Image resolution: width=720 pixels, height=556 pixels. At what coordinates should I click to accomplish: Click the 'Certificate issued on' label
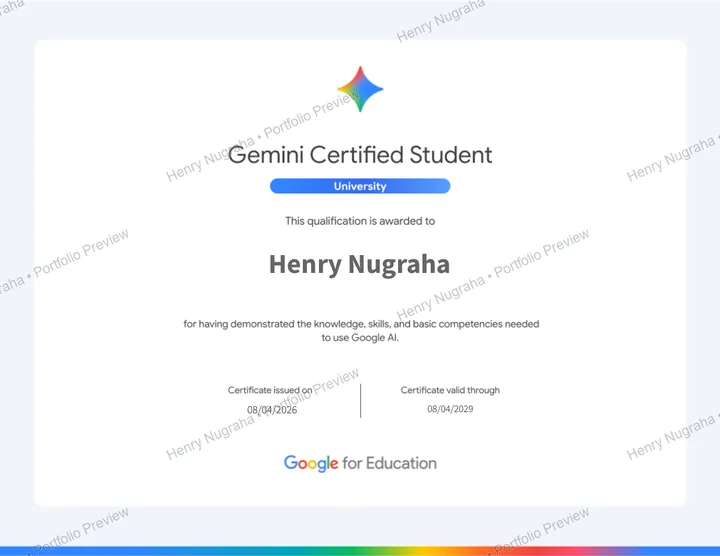[270, 390]
